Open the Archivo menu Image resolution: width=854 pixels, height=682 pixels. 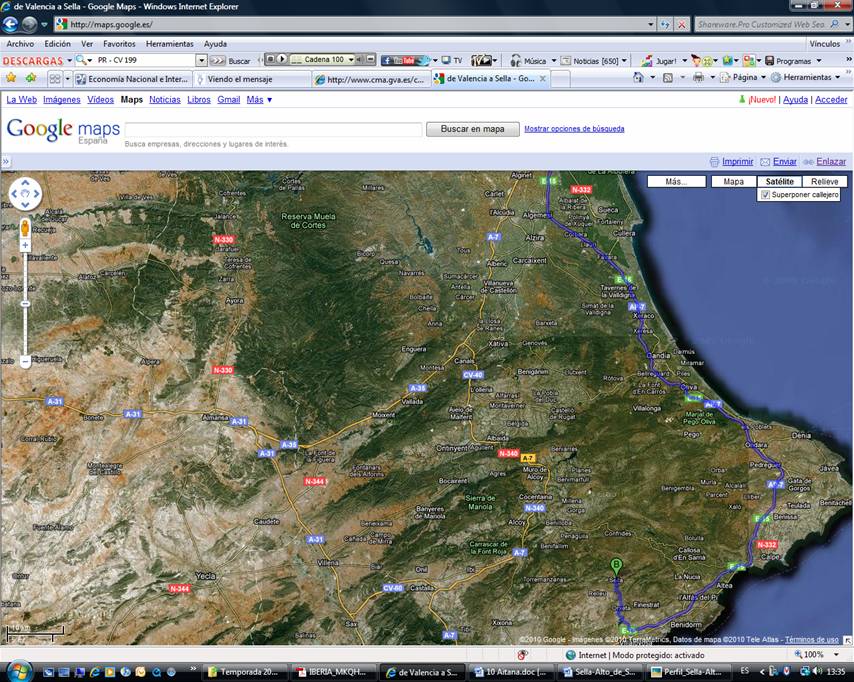click(20, 44)
